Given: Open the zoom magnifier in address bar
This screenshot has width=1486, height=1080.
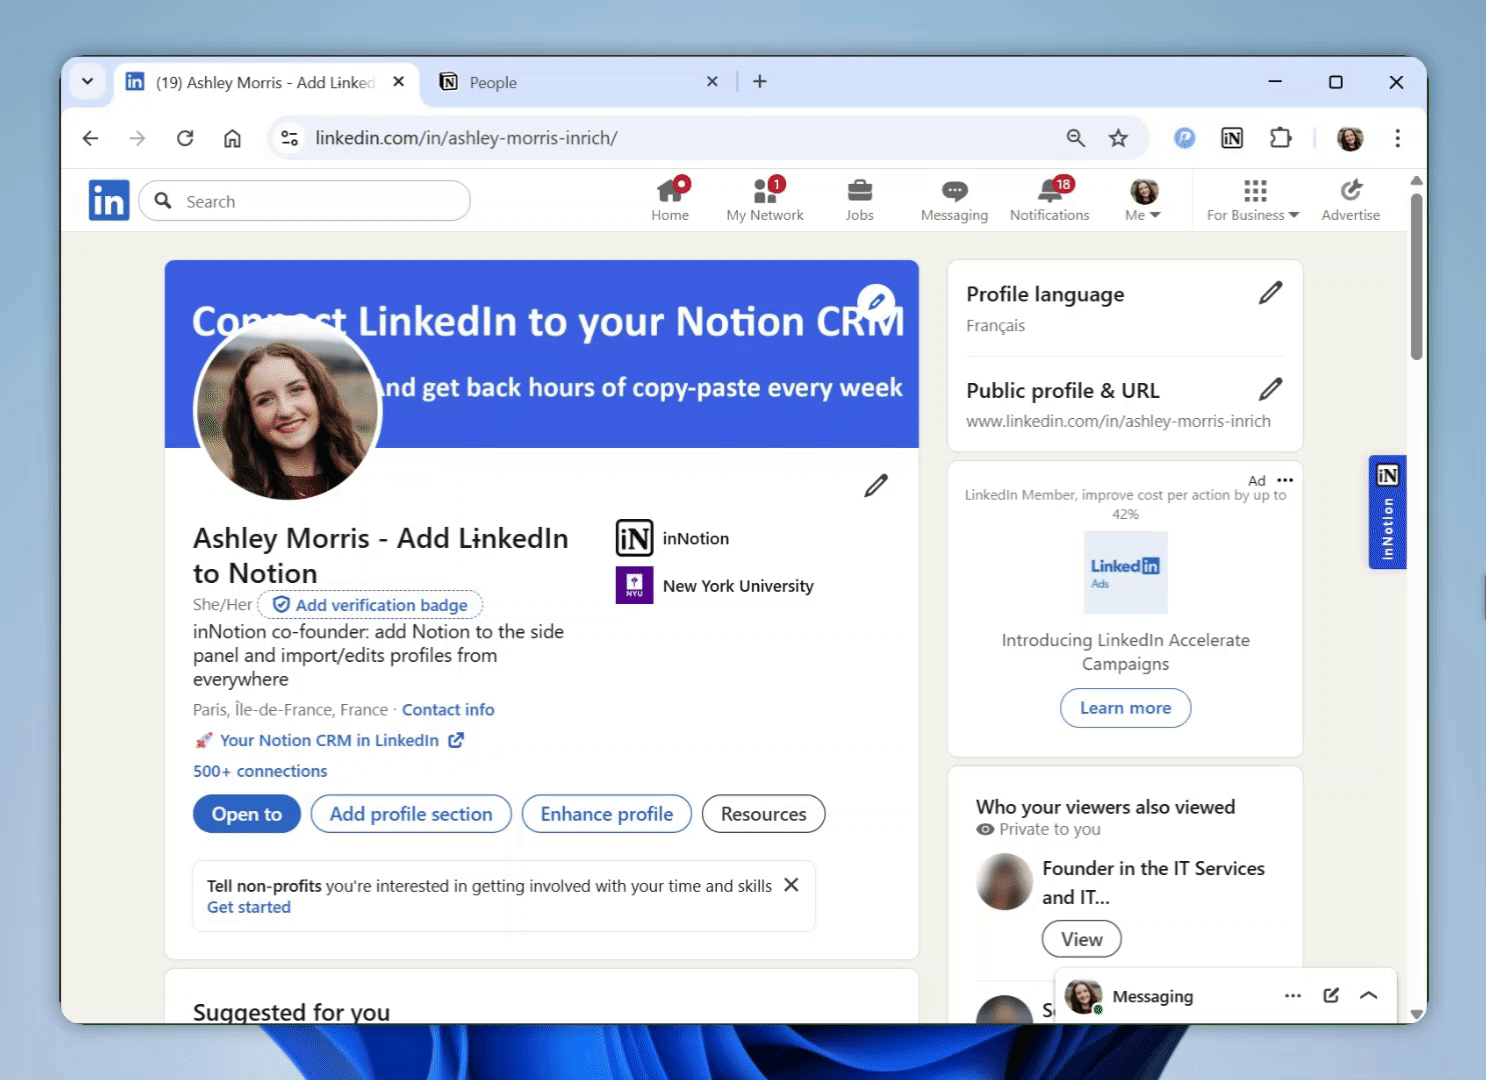Looking at the screenshot, I should click(1075, 138).
